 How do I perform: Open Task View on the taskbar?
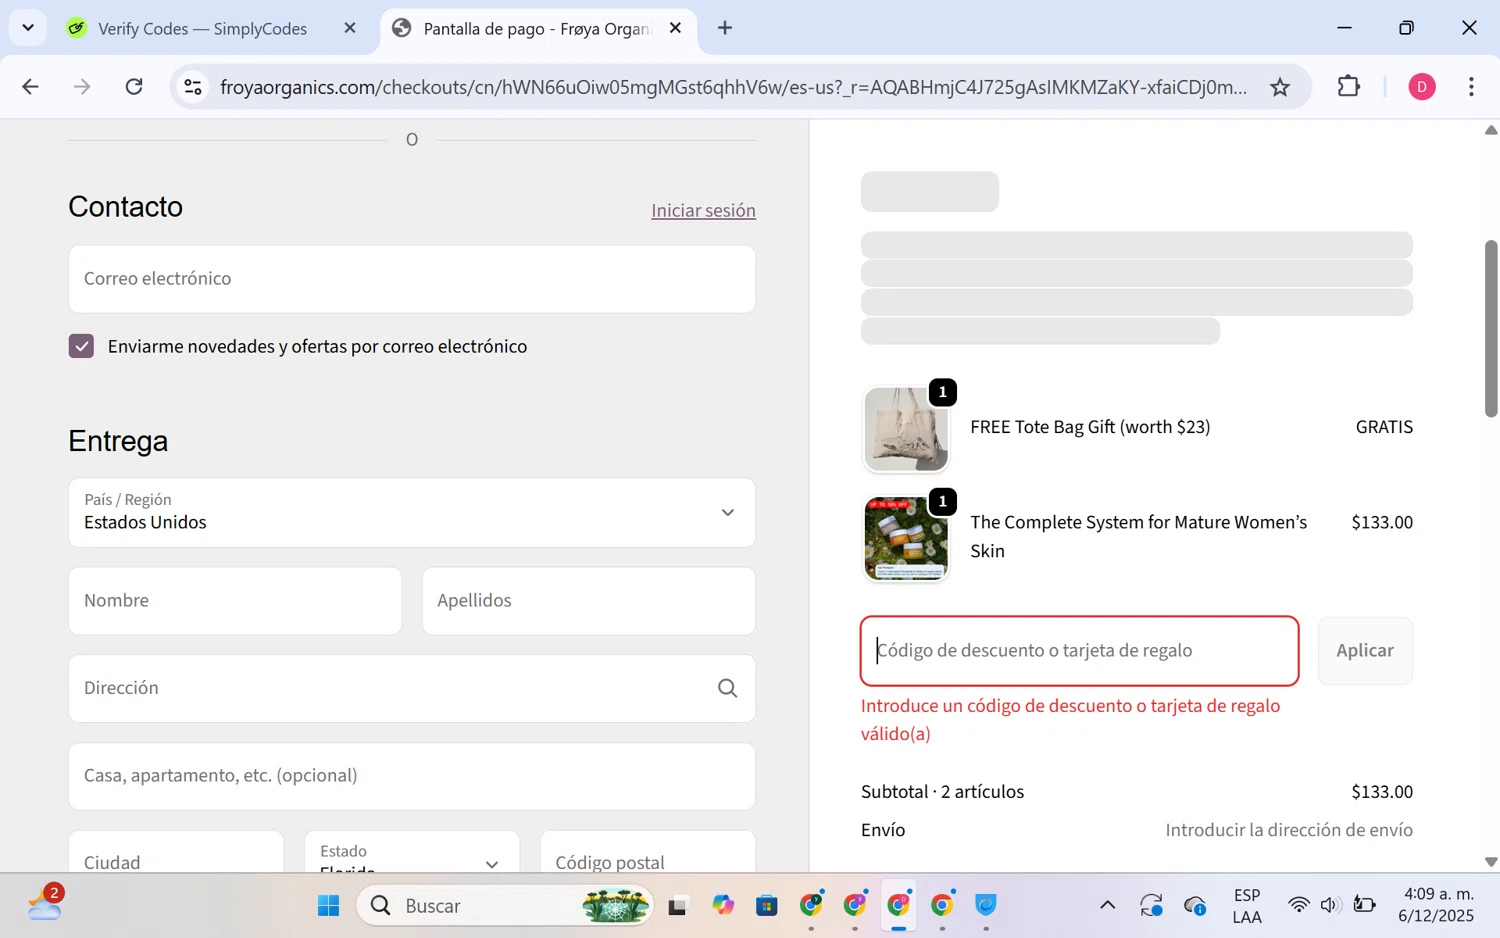coord(678,906)
